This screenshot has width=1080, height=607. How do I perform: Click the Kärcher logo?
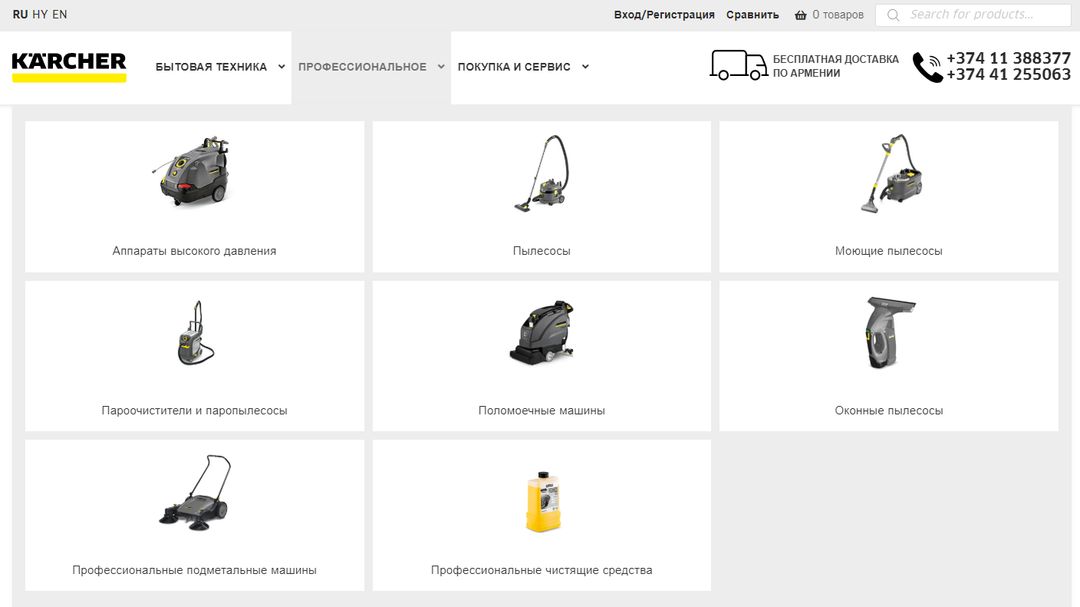(x=69, y=67)
